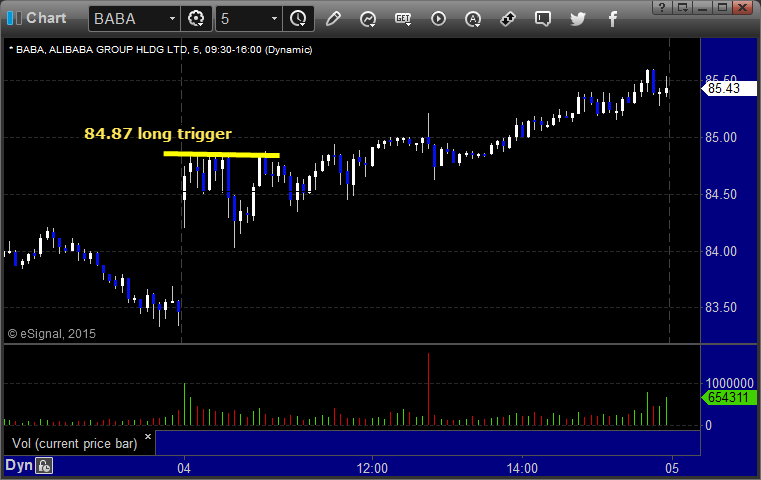Click the 14:00 time axis label
The height and width of the screenshot is (480, 761).
[x=522, y=468]
